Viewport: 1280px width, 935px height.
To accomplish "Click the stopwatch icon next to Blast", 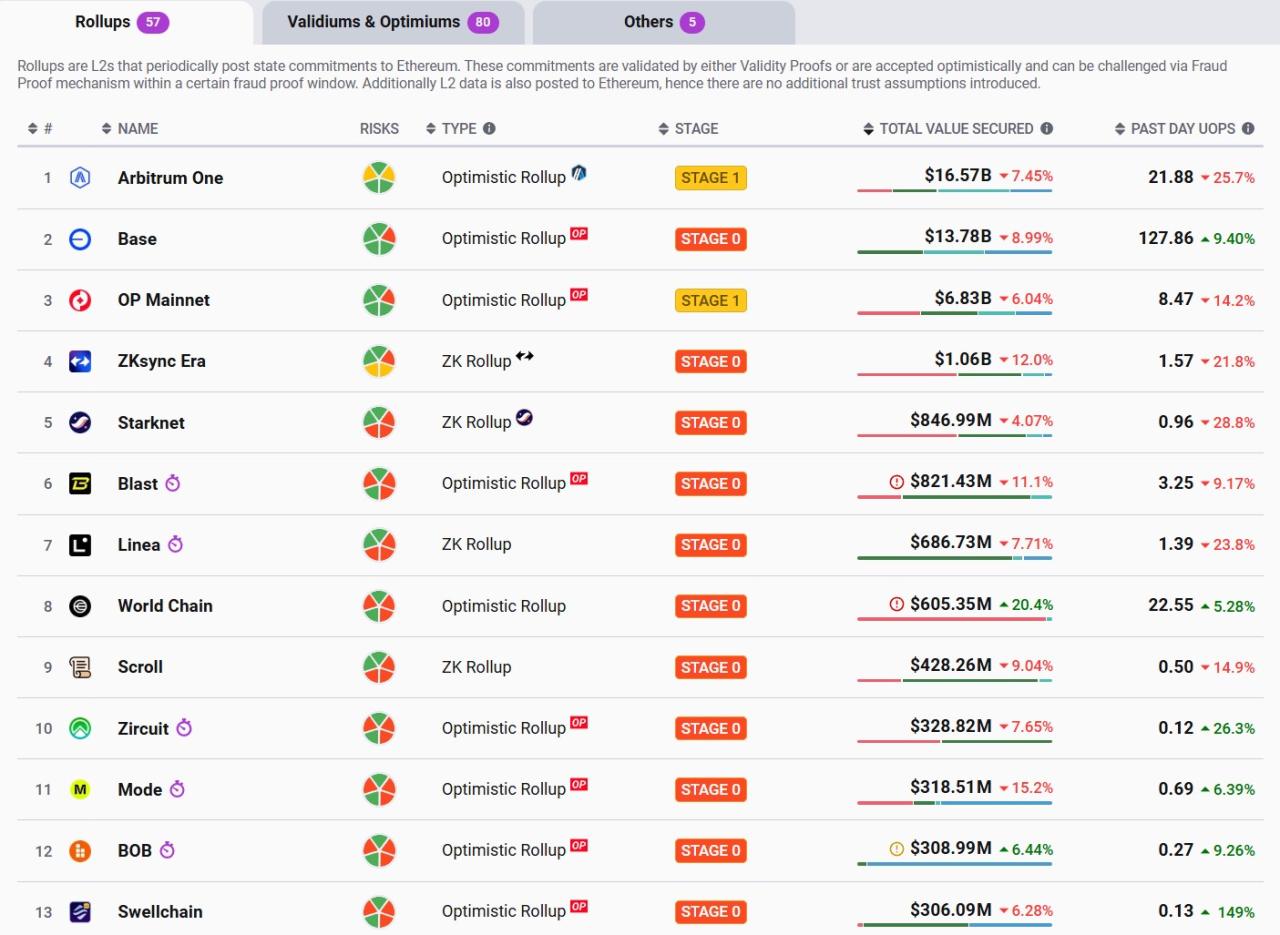I will [x=173, y=484].
